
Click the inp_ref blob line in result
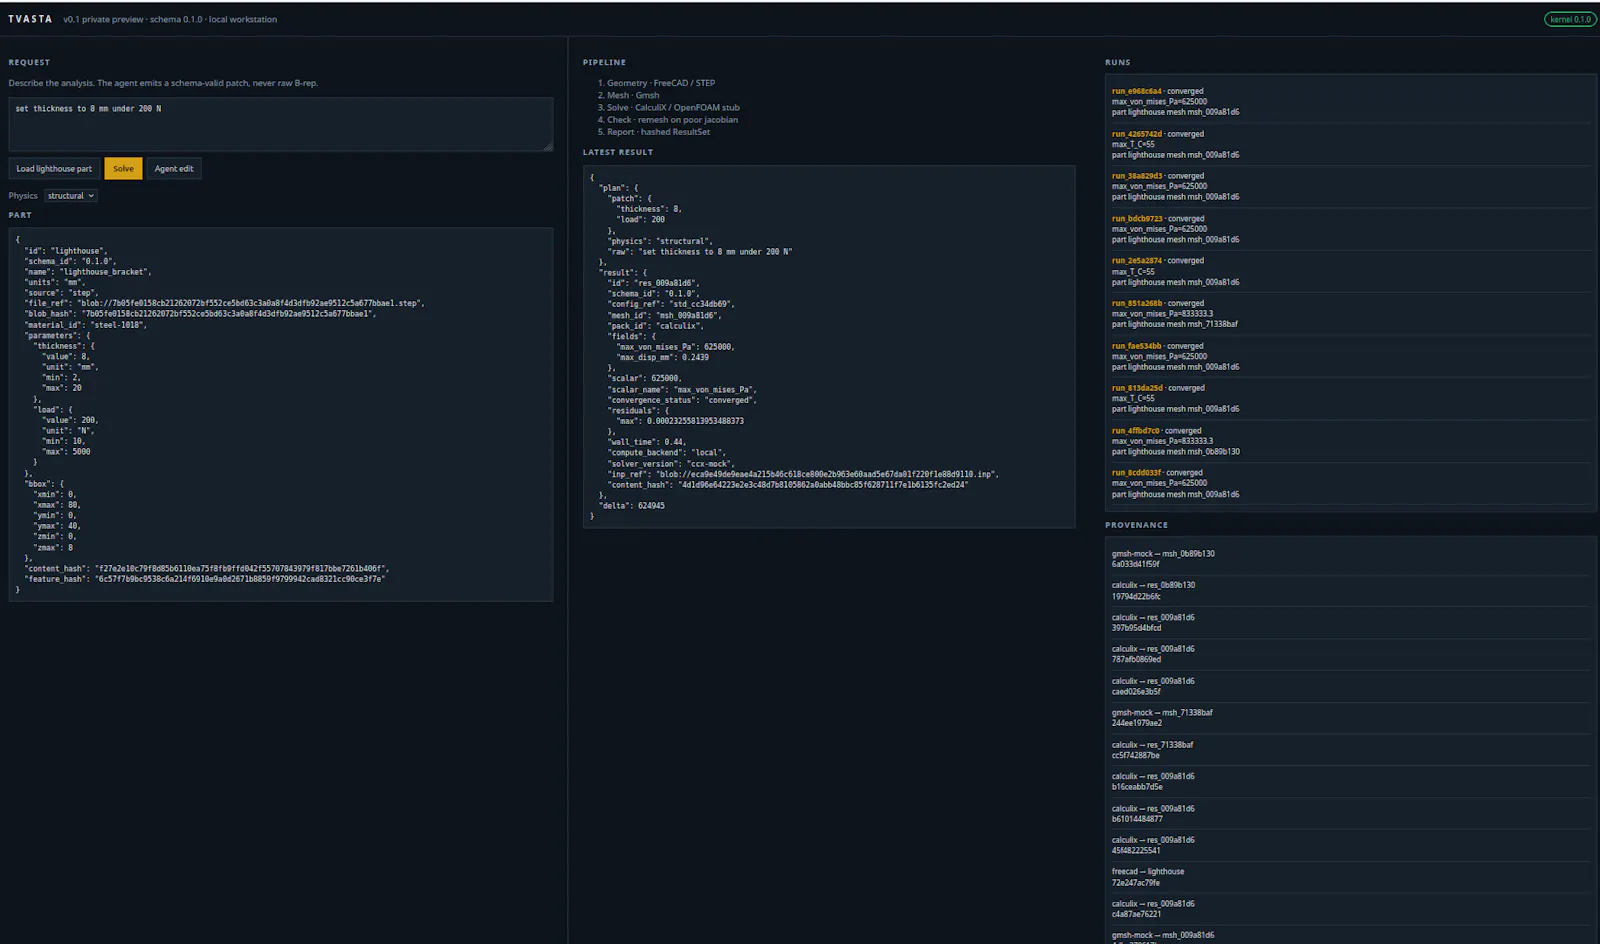point(803,474)
